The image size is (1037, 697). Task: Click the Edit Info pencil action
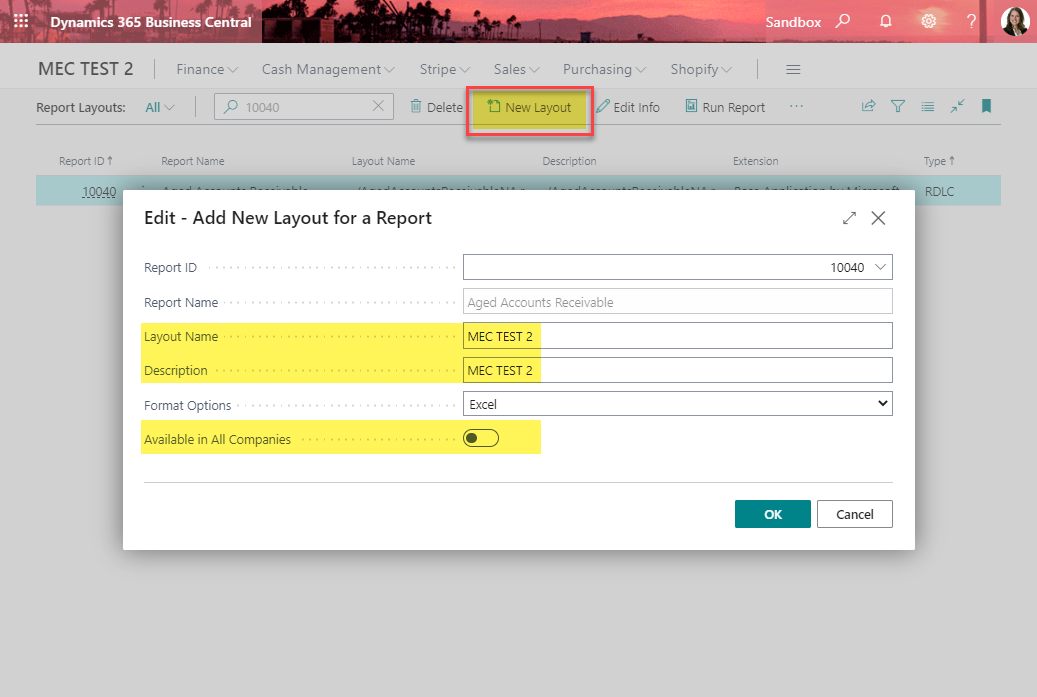pyautogui.click(x=628, y=107)
